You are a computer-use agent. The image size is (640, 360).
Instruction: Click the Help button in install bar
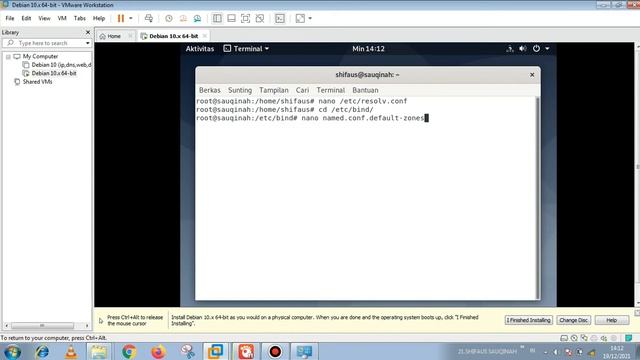click(x=611, y=320)
